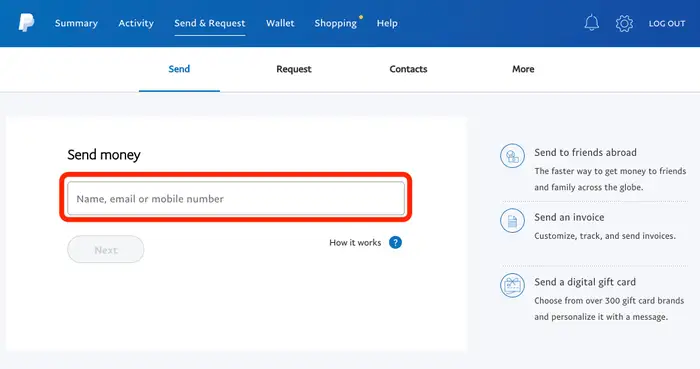Click the gift card icon
This screenshot has width=700, height=369.
pyautogui.click(x=512, y=285)
